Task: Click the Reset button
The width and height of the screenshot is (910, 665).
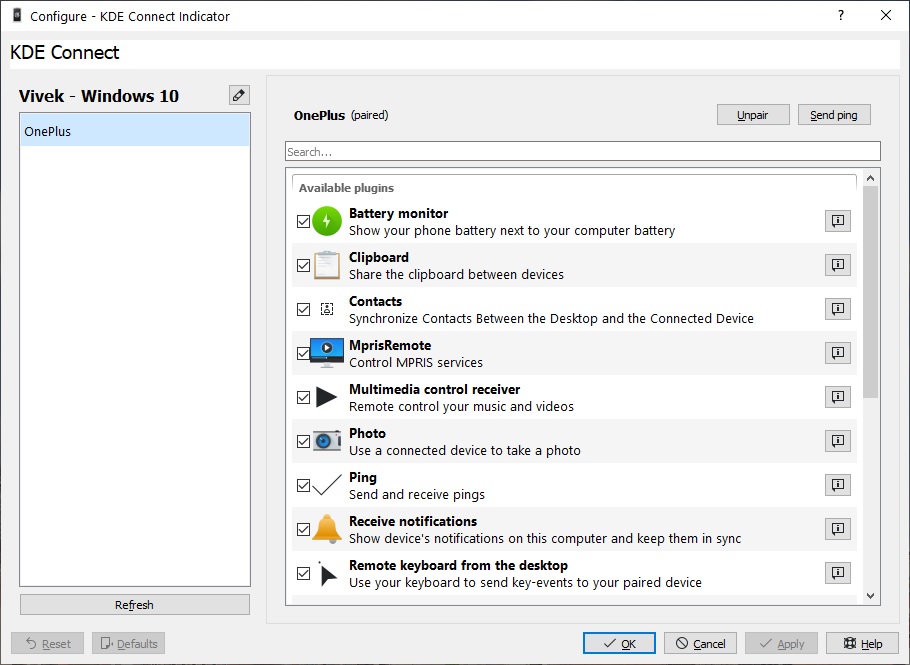Action: (x=48, y=644)
